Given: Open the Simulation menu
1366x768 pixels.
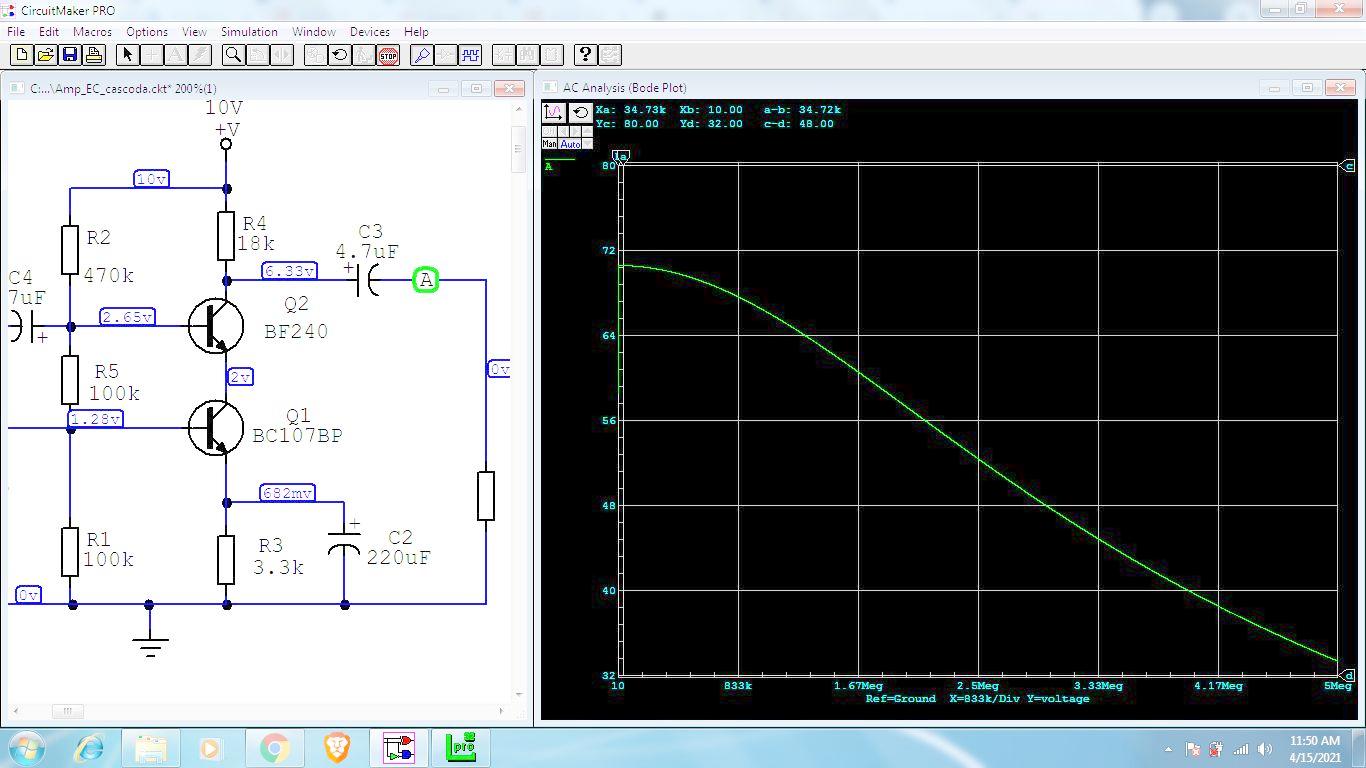Looking at the screenshot, I should tap(249, 32).
